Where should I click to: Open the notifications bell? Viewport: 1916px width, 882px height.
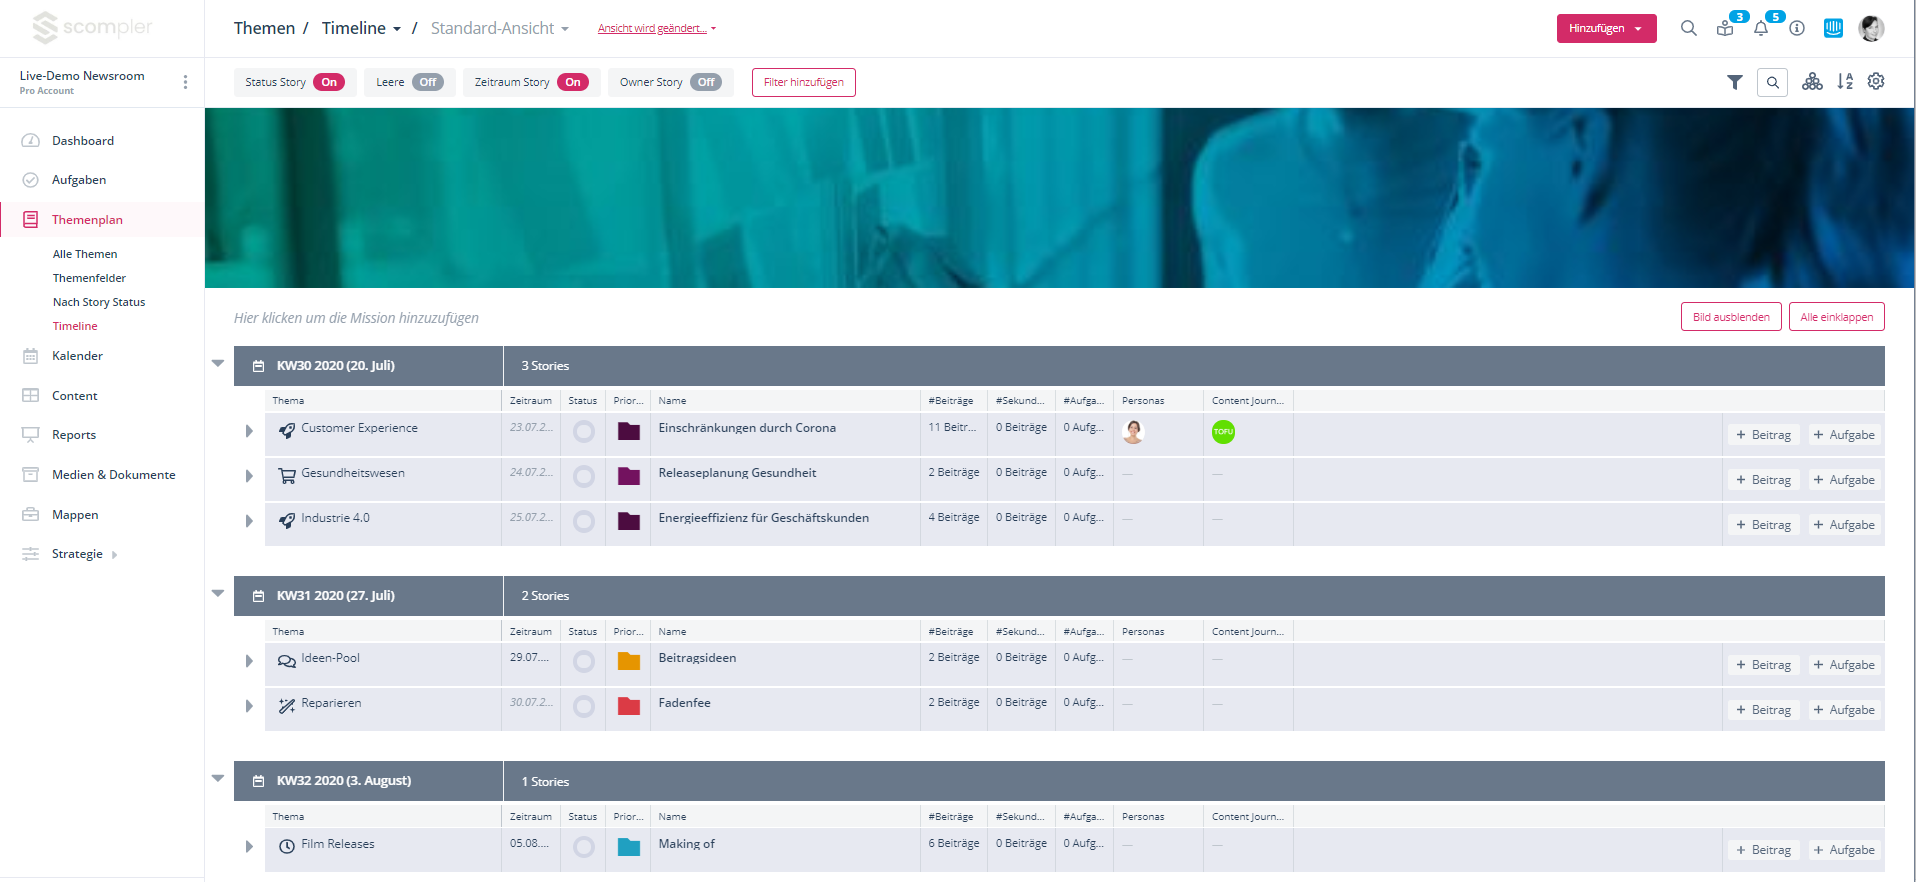tap(1761, 28)
